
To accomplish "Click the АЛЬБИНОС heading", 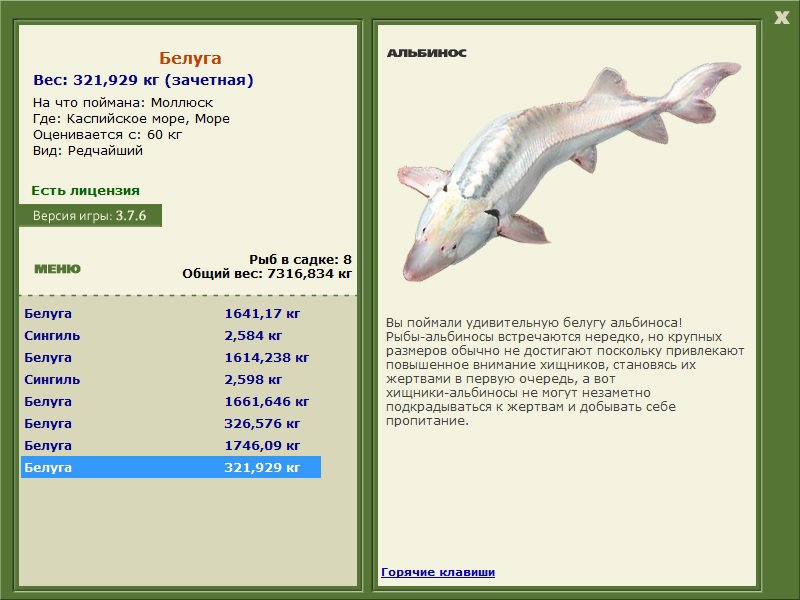I will [427, 53].
